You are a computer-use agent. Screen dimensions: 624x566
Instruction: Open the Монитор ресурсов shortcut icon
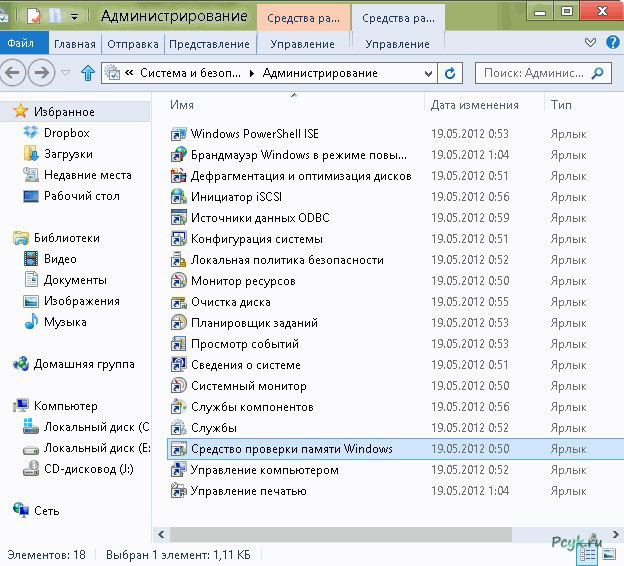tap(179, 281)
